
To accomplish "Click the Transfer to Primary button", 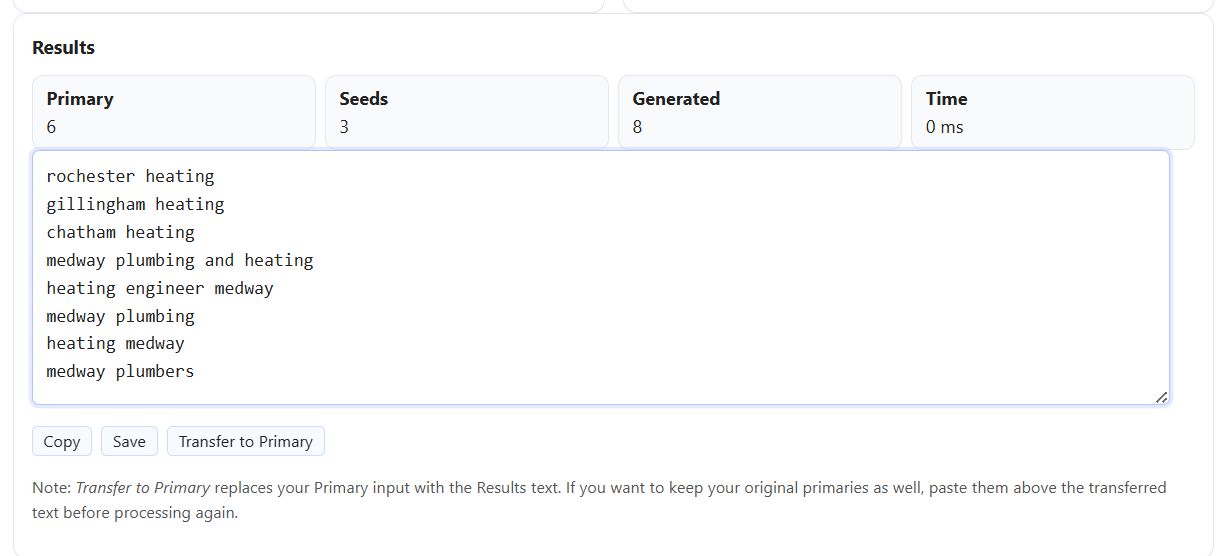I will 246,441.
